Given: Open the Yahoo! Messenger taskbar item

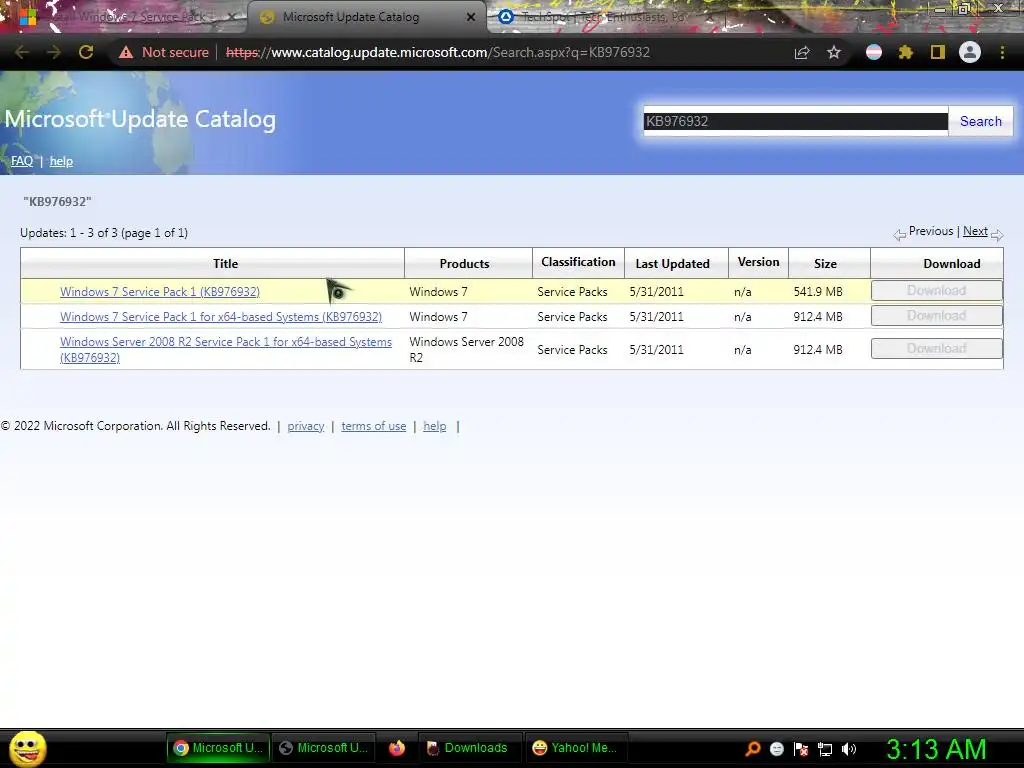Looking at the screenshot, I should coord(575,748).
